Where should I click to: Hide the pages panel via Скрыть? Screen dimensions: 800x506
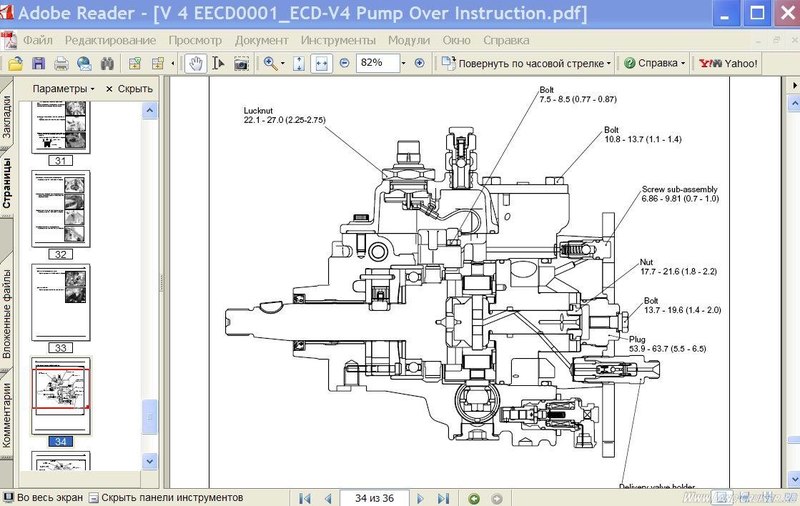[x=129, y=88]
